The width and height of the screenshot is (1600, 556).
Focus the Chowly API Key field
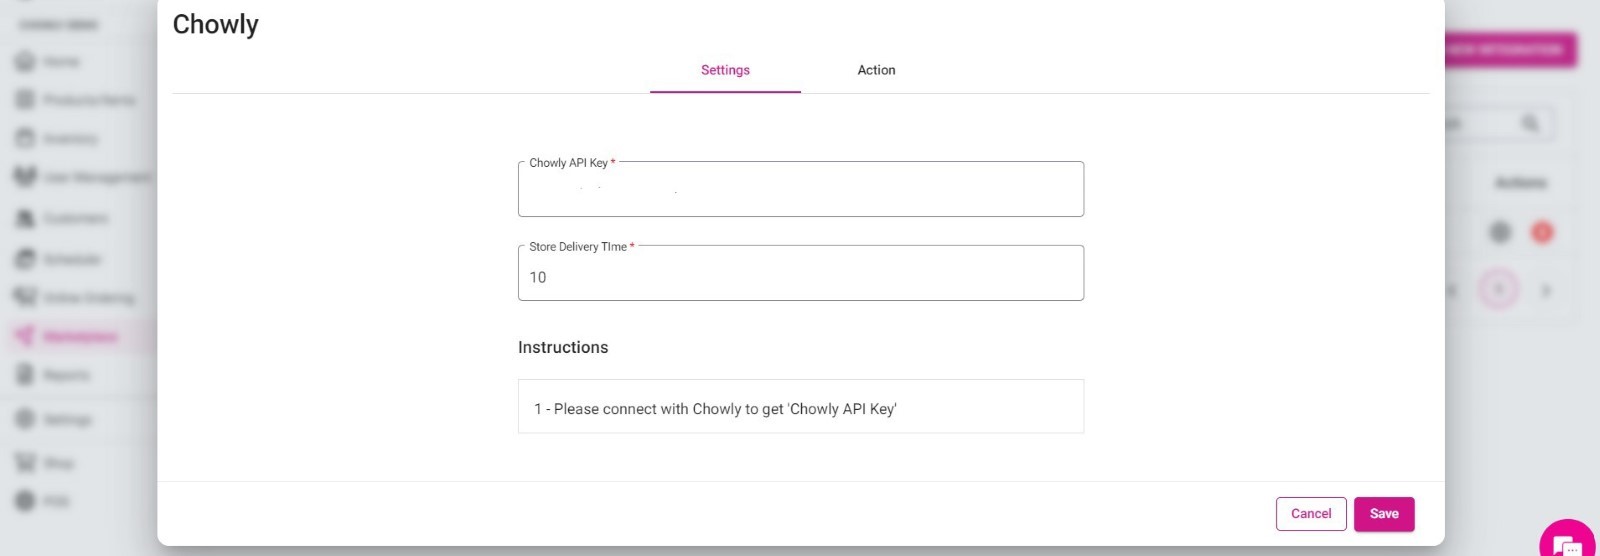(x=801, y=189)
